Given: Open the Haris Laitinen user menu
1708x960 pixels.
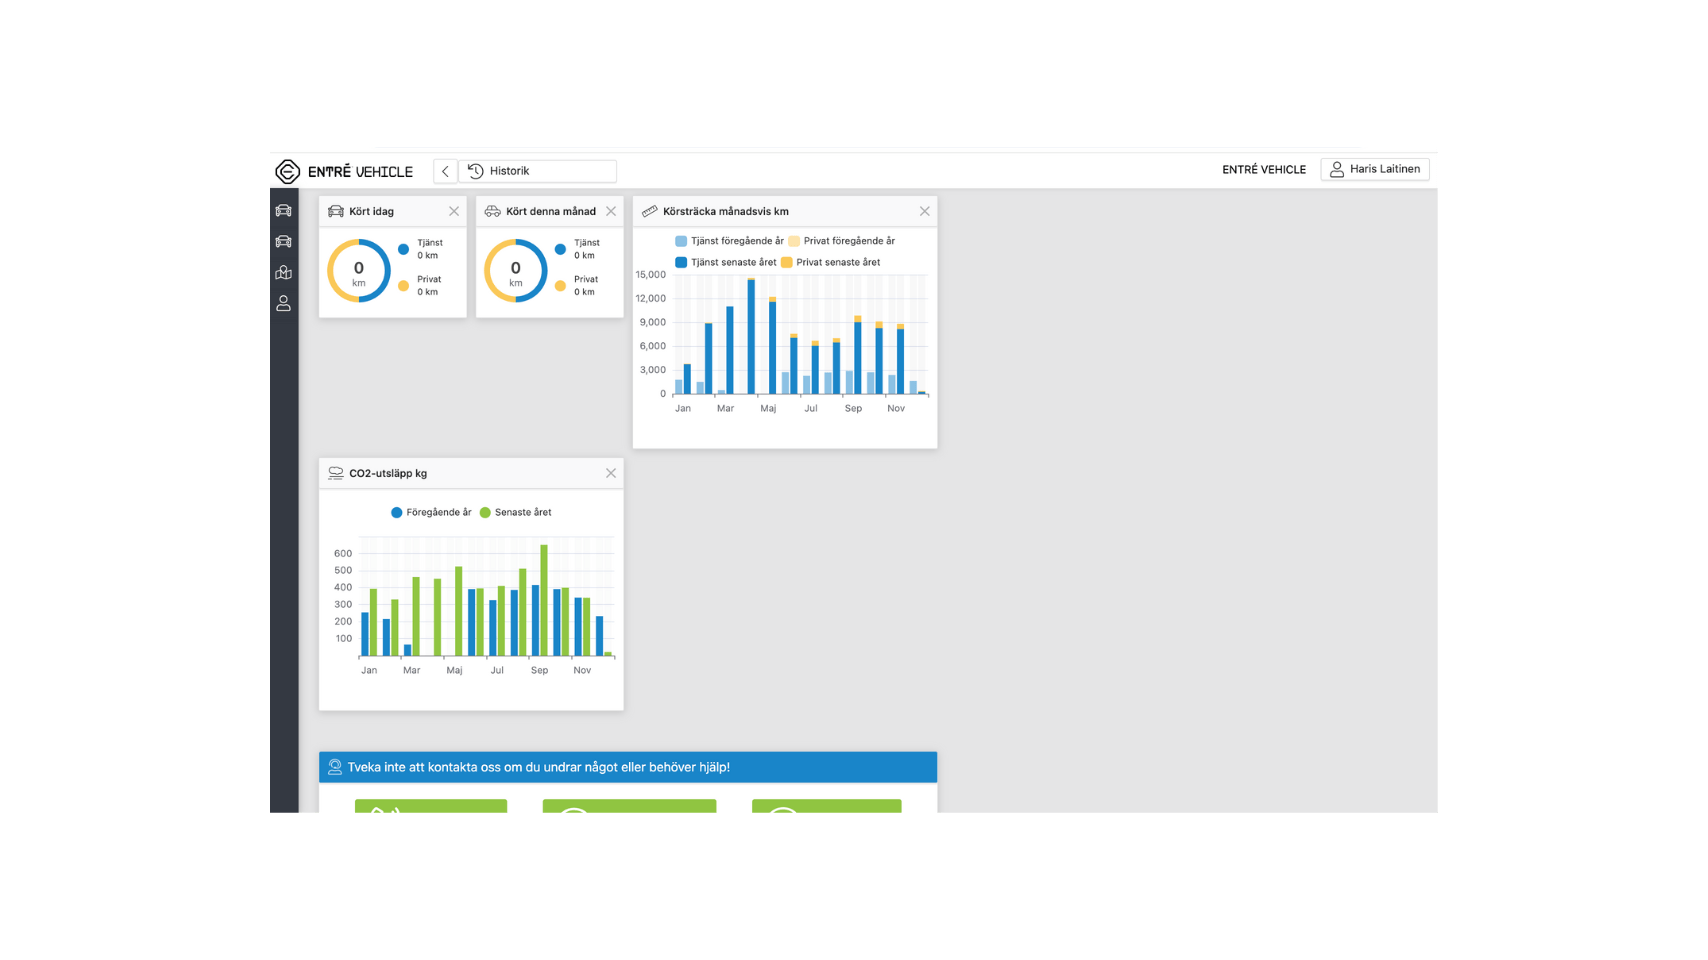Looking at the screenshot, I should tap(1374, 169).
